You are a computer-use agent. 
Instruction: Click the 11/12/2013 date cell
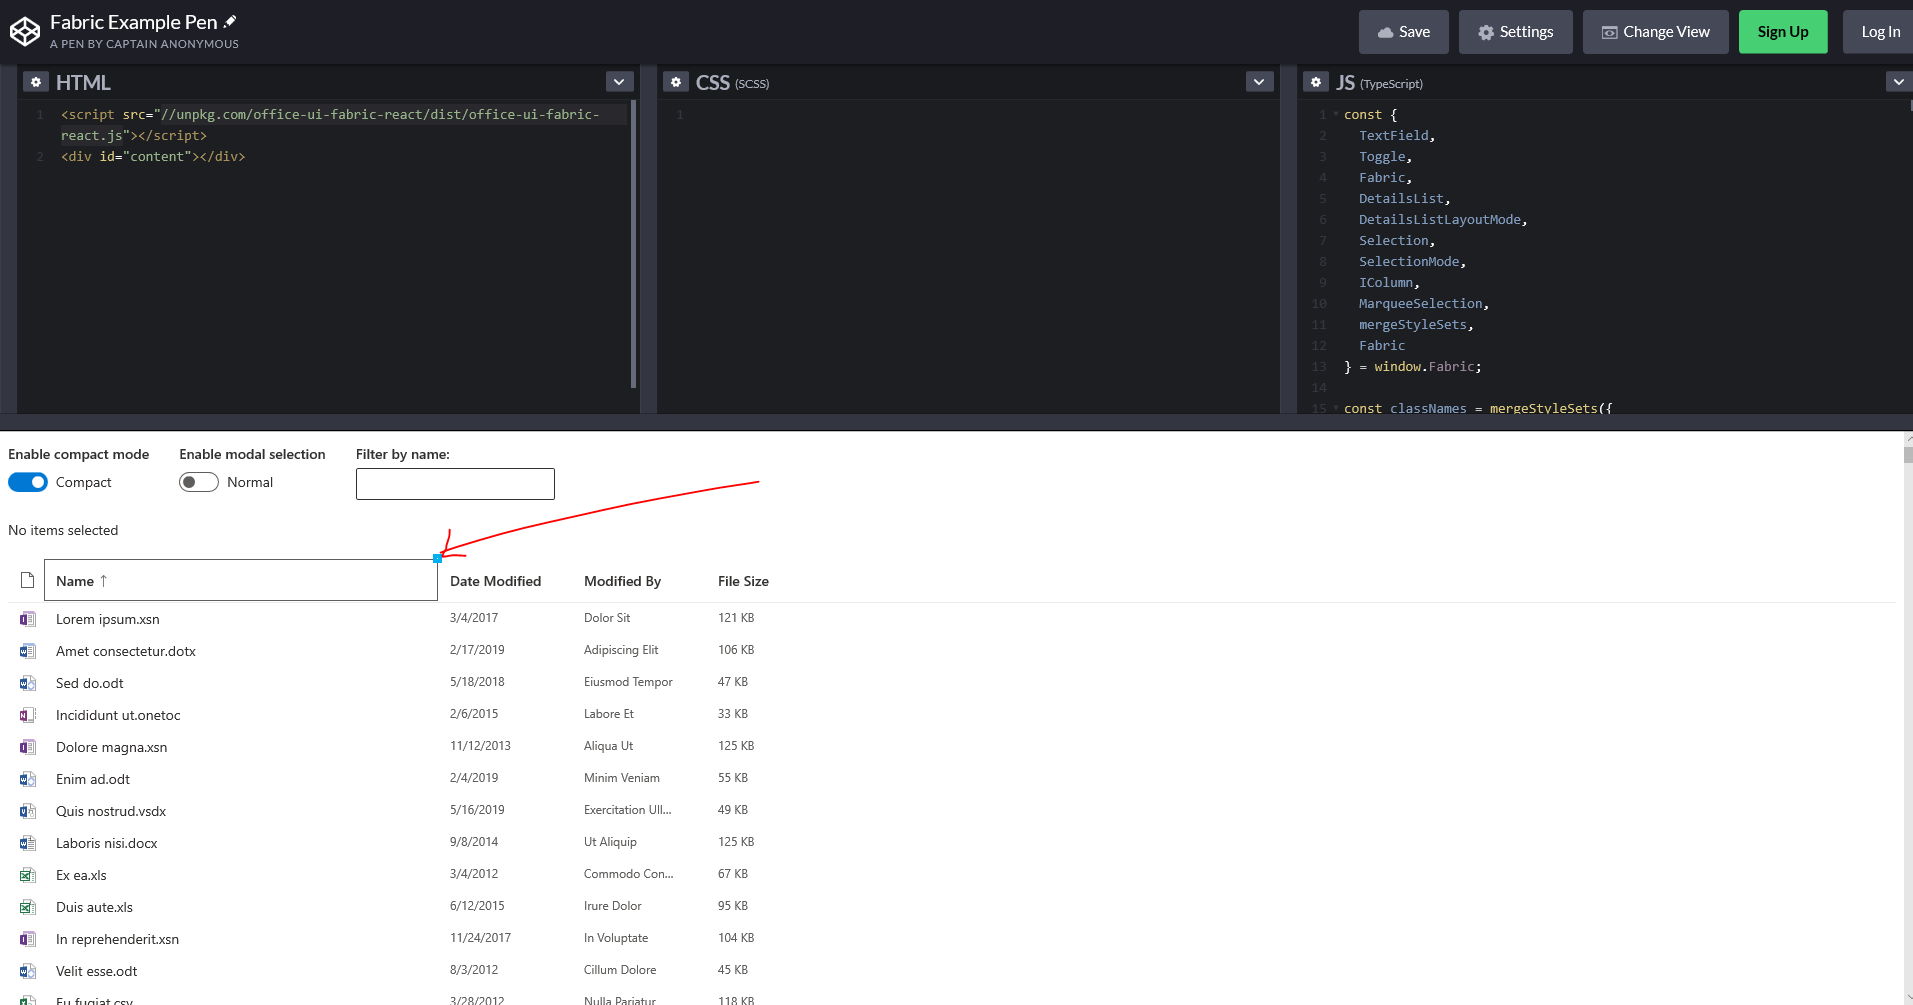tap(480, 746)
